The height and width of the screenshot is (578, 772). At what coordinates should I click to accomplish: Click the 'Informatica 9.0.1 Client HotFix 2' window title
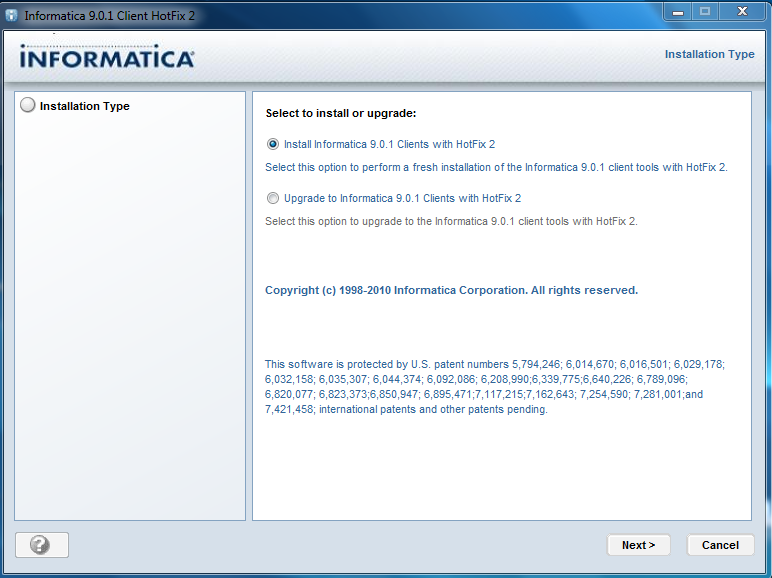[110, 15]
